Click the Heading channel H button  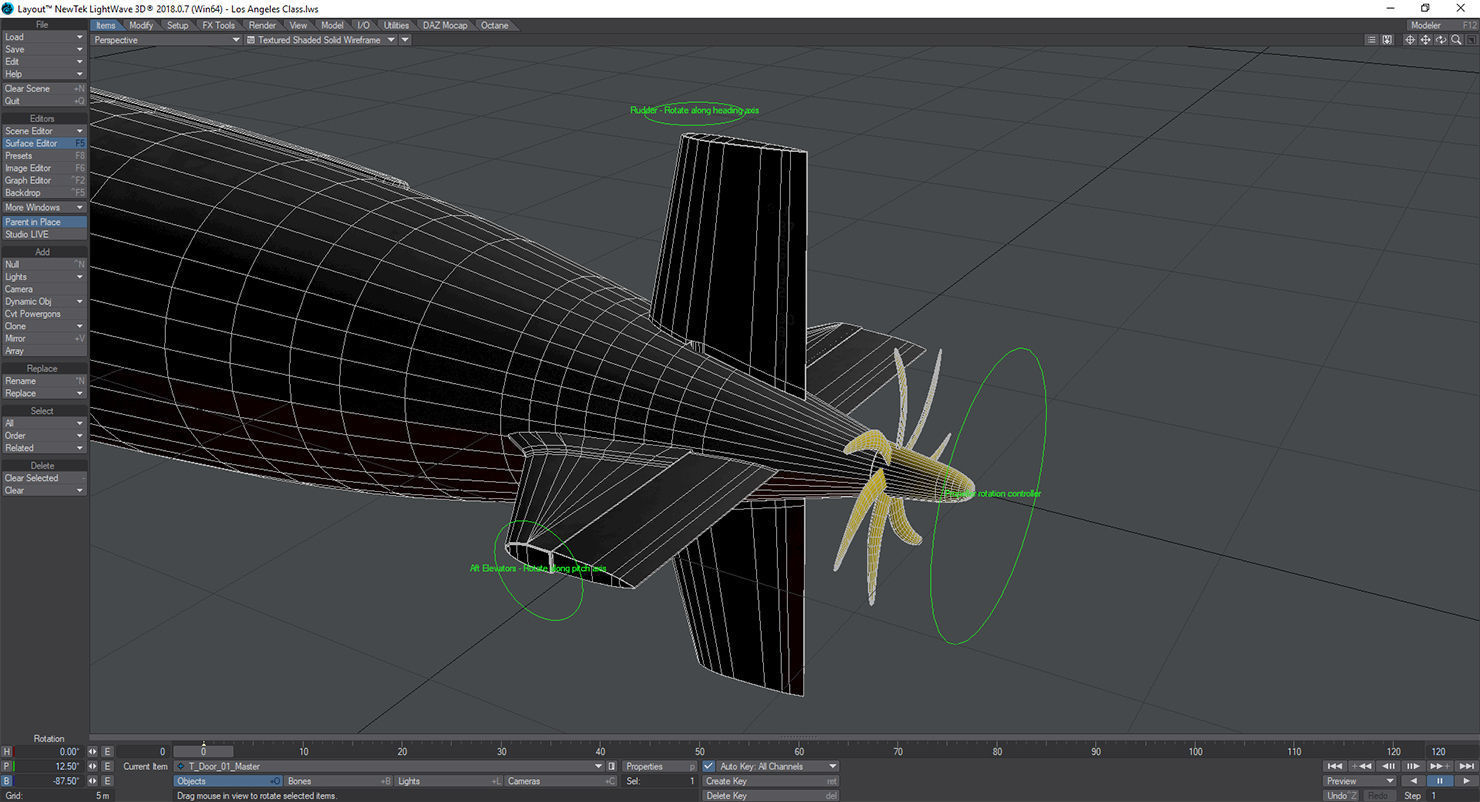[x=7, y=752]
